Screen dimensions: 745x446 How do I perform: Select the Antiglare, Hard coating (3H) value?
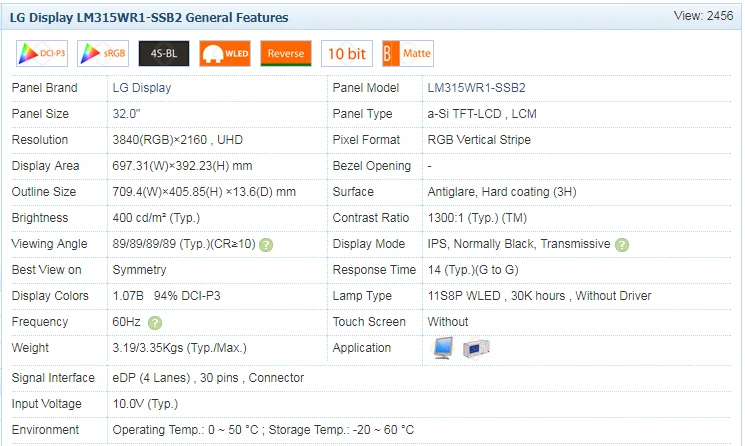[502, 192]
